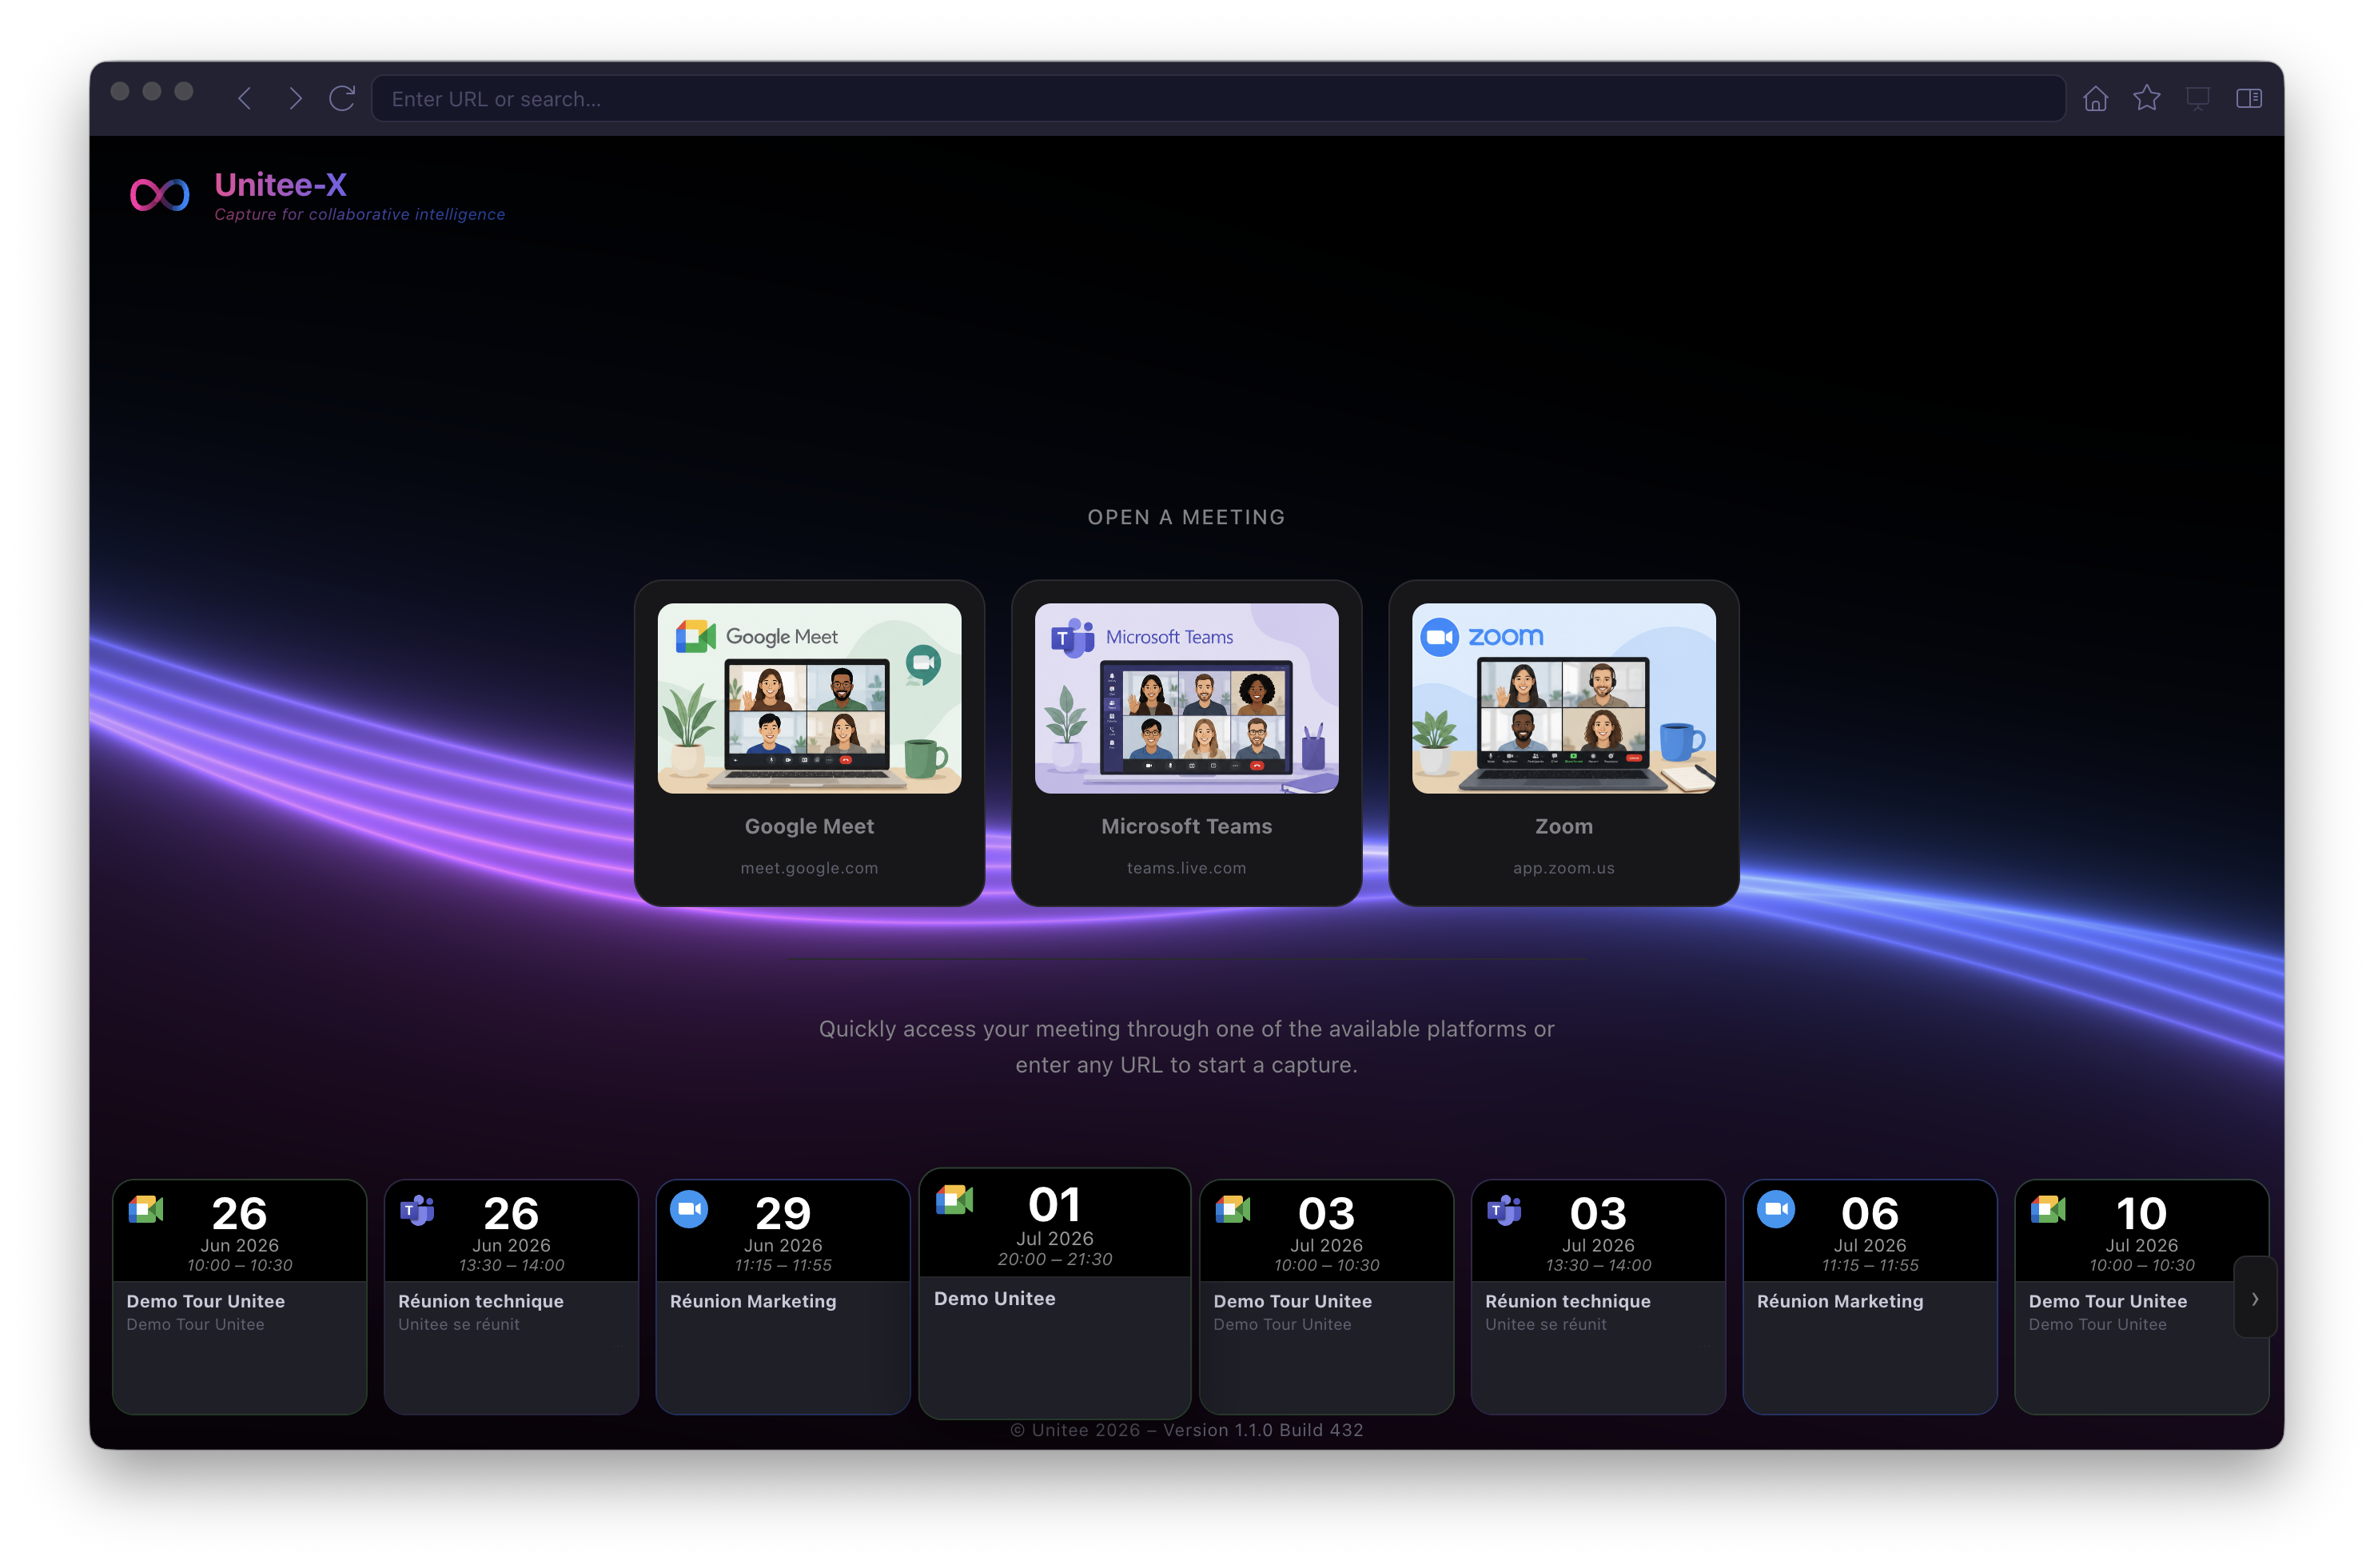Open the app.zoom.us link
The width and height of the screenshot is (2374, 1568).
tap(1563, 868)
